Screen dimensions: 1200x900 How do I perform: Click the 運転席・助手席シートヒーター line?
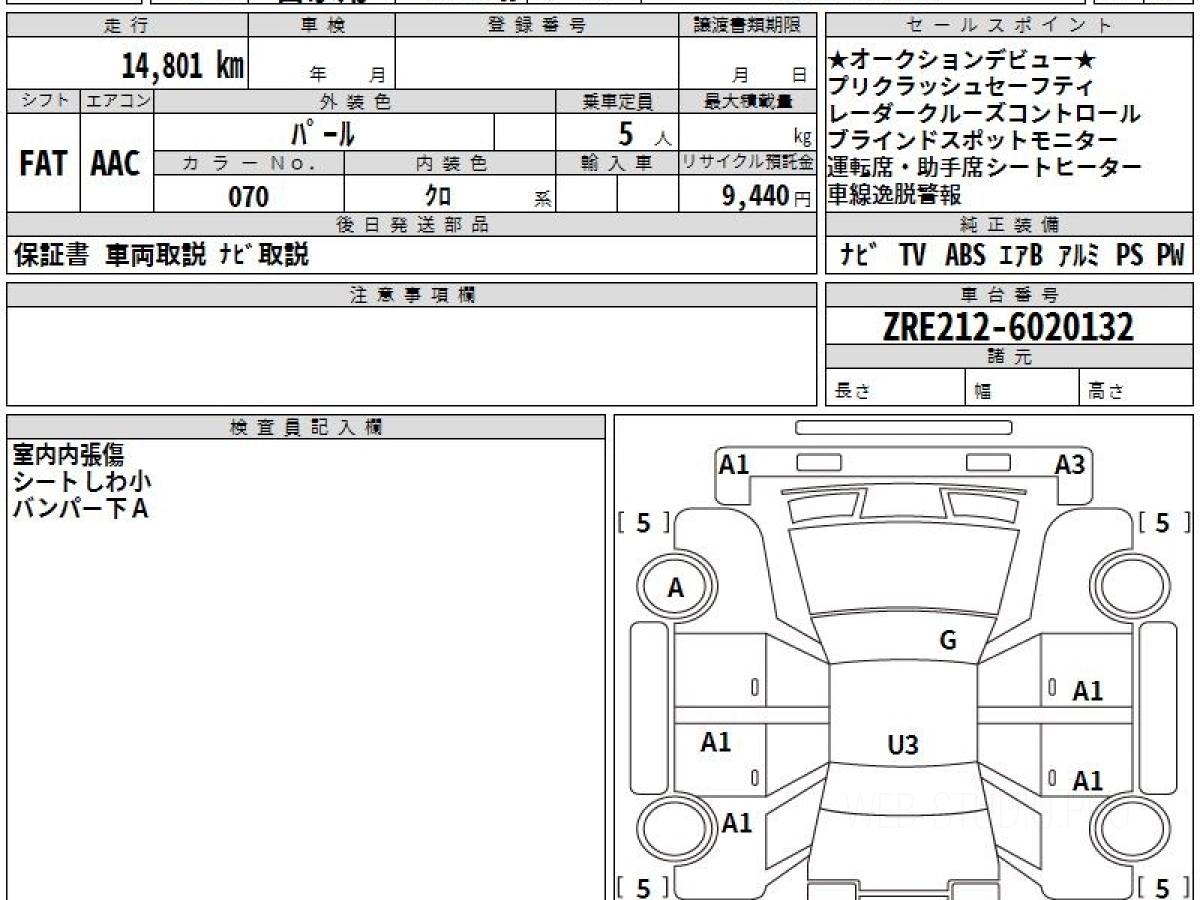984,168
